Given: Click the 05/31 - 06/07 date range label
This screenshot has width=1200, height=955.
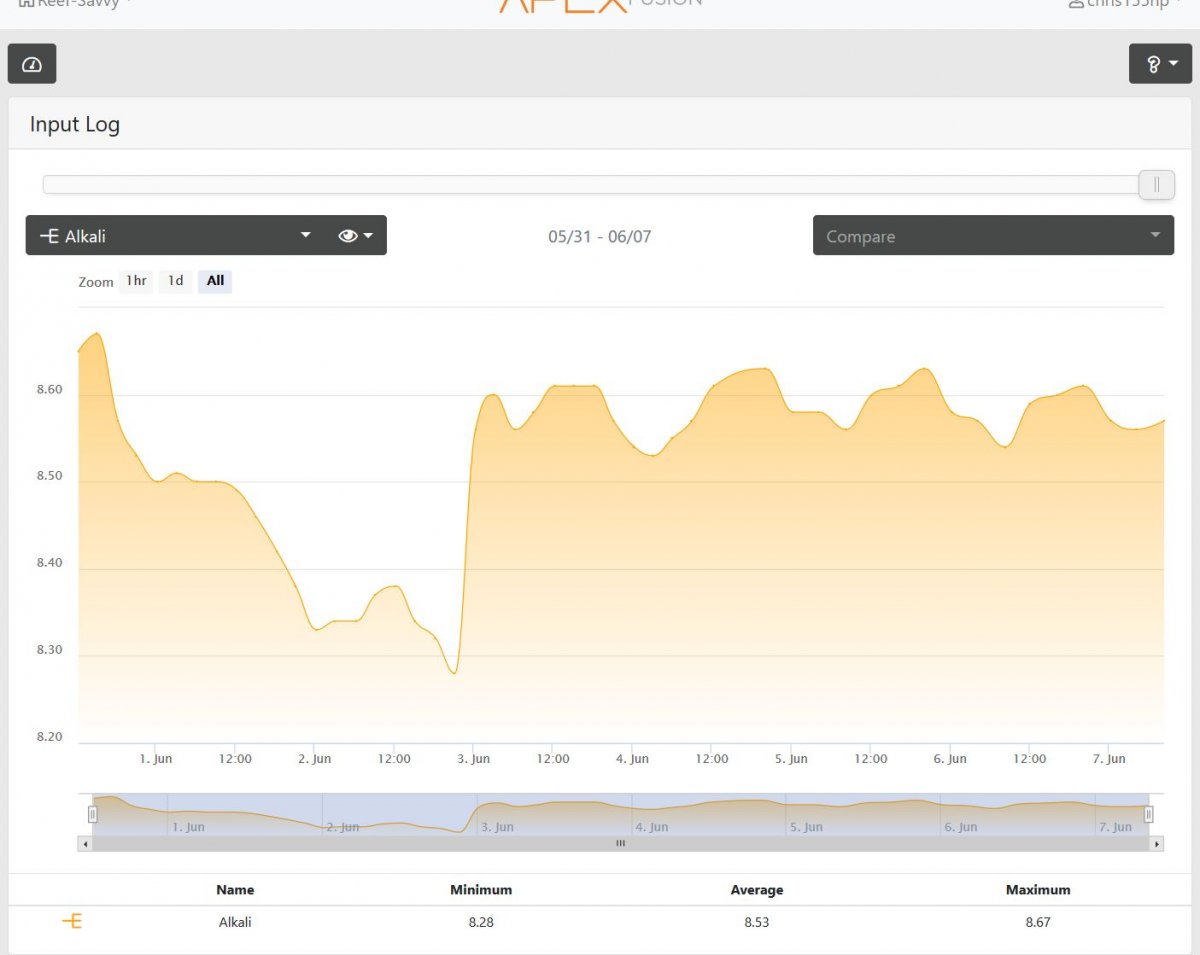Looking at the screenshot, I should point(600,237).
